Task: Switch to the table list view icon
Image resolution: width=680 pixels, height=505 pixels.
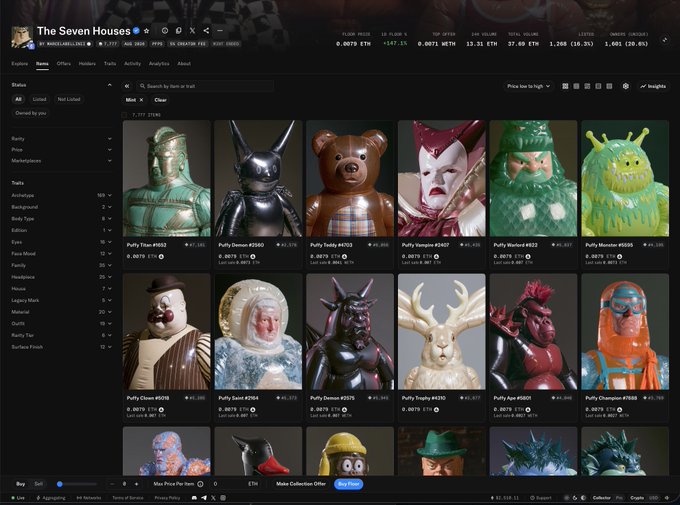Action: (x=609, y=86)
